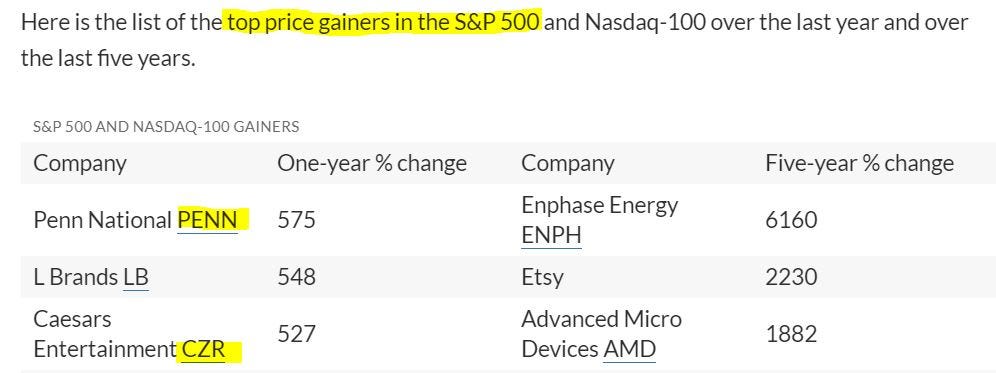The image size is (996, 373).
Task: Click the Etsy company cell
Action: click(542, 278)
